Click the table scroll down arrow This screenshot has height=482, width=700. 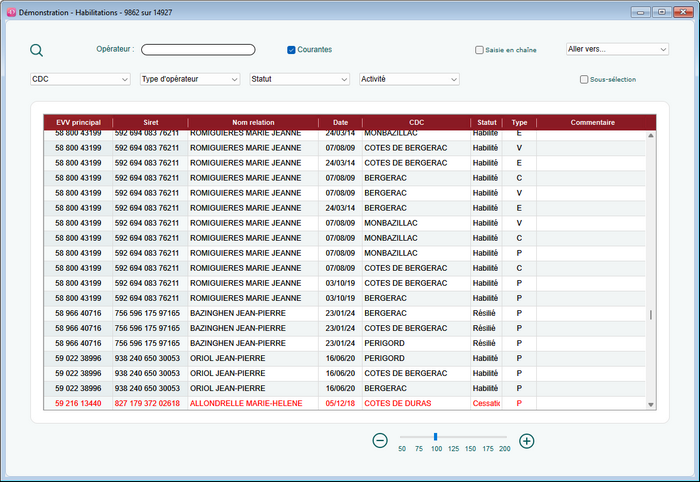[651, 404]
